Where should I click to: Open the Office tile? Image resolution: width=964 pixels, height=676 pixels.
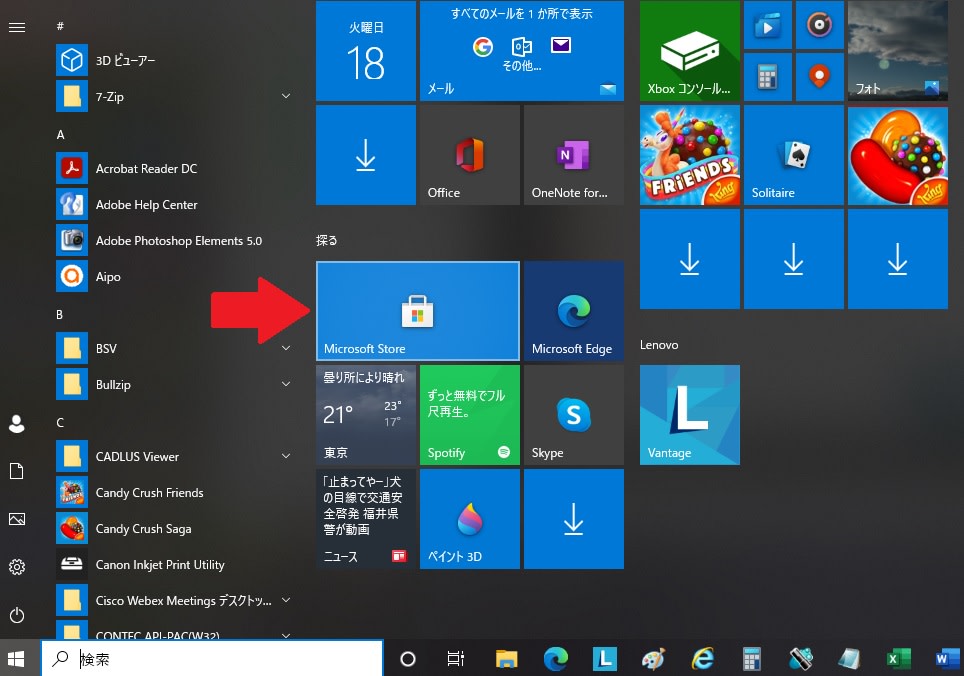(x=470, y=155)
